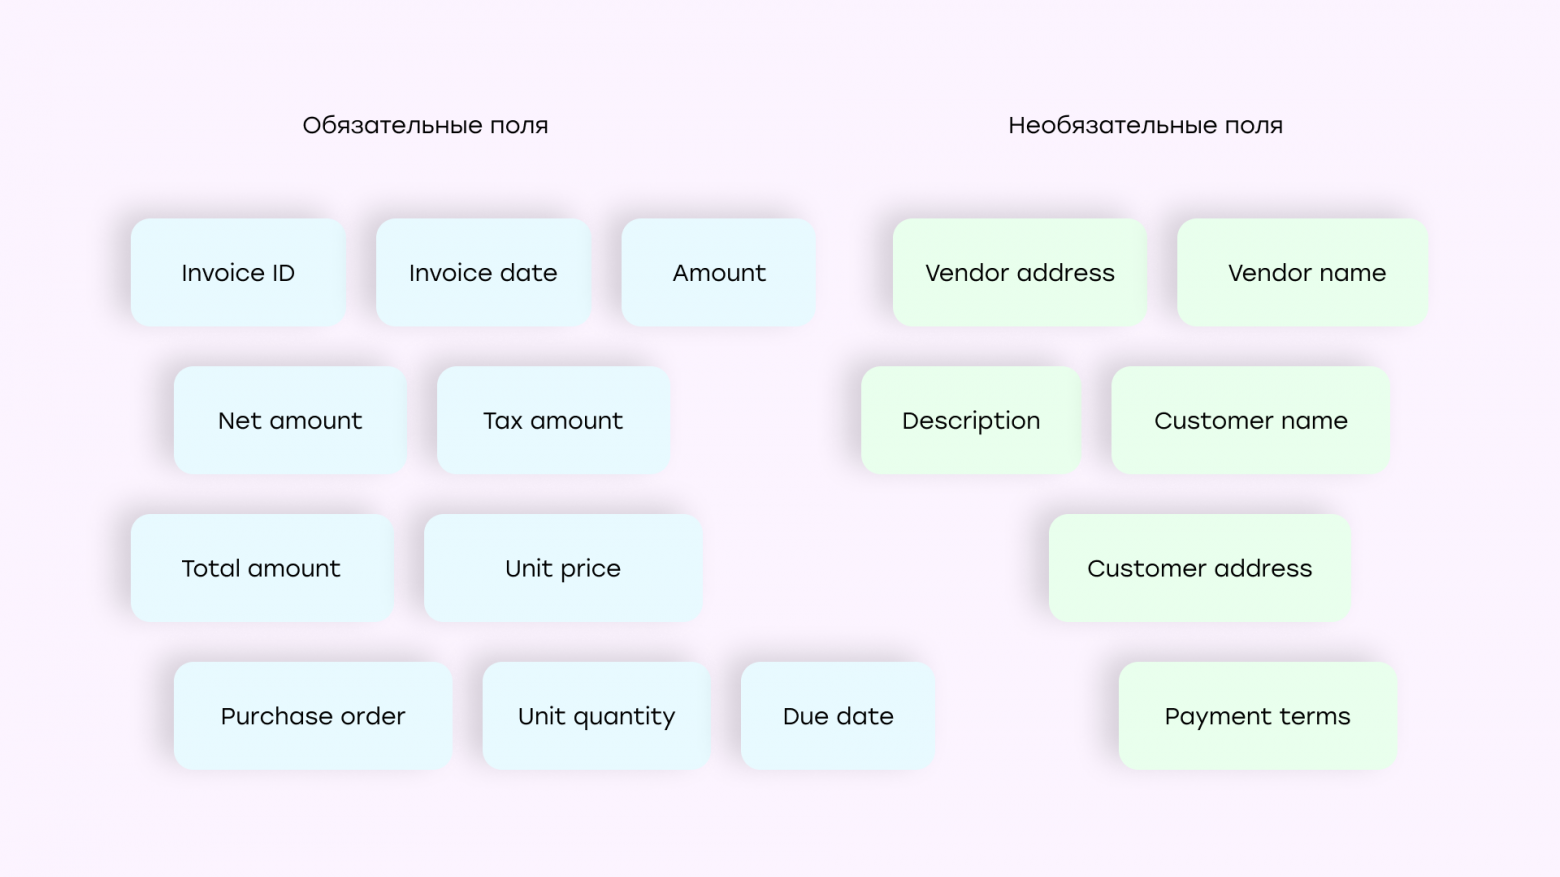
Task: Select the Due date chip
Action: coord(838,717)
